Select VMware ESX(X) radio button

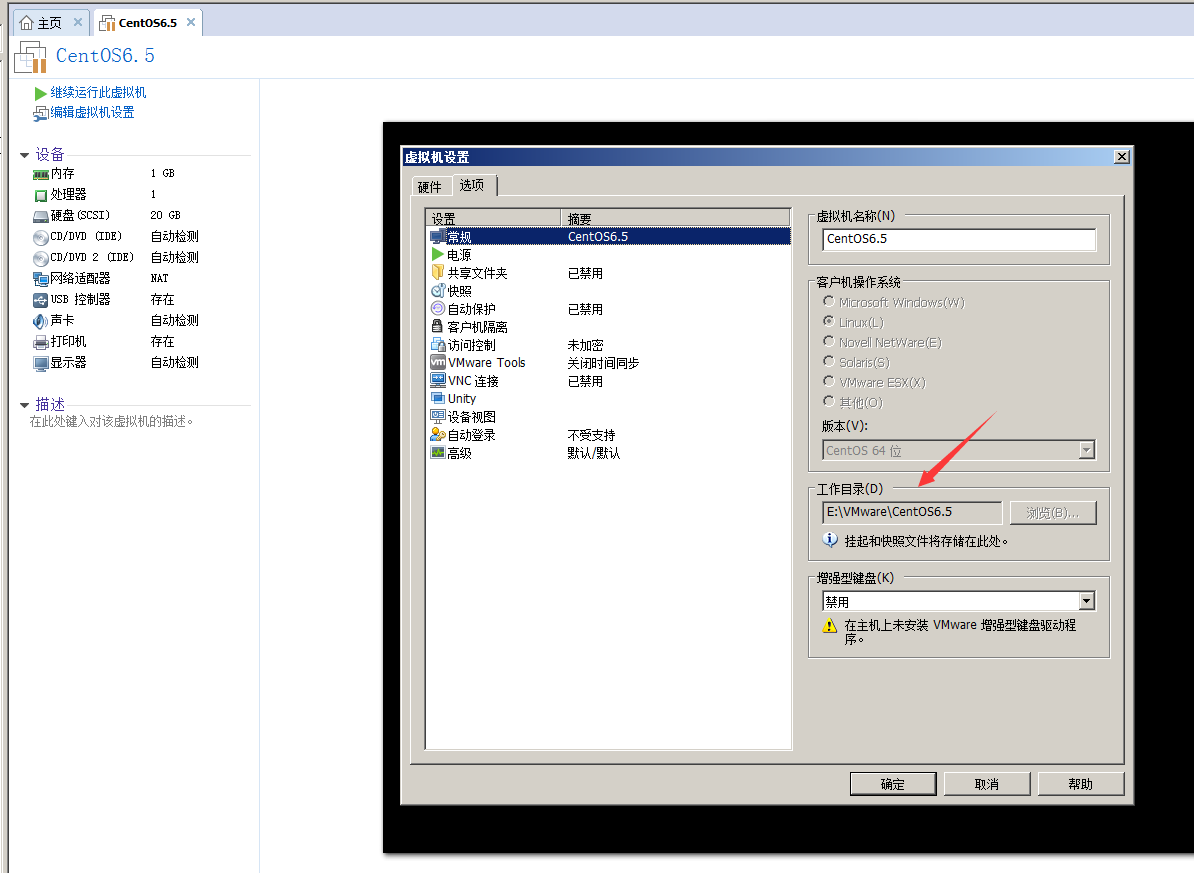coord(828,381)
